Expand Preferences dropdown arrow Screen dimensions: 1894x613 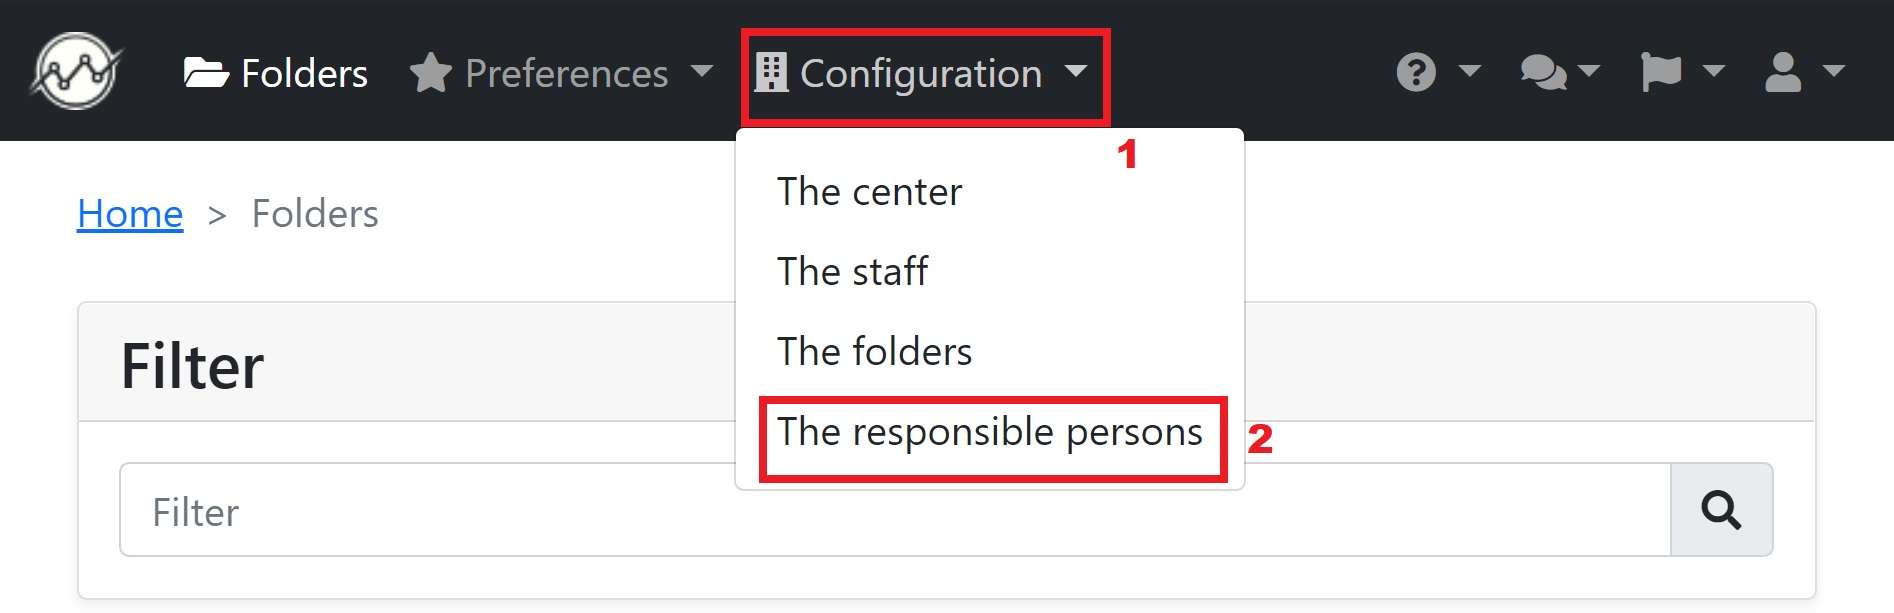point(702,71)
